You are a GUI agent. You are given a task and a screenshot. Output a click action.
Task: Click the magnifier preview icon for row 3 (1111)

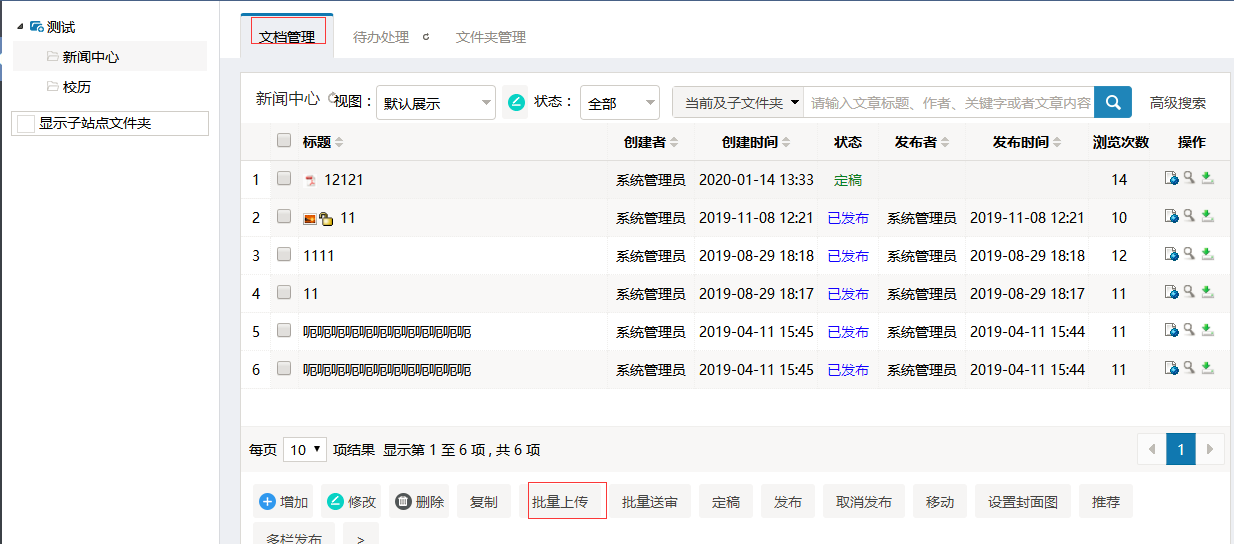pyautogui.click(x=1189, y=255)
